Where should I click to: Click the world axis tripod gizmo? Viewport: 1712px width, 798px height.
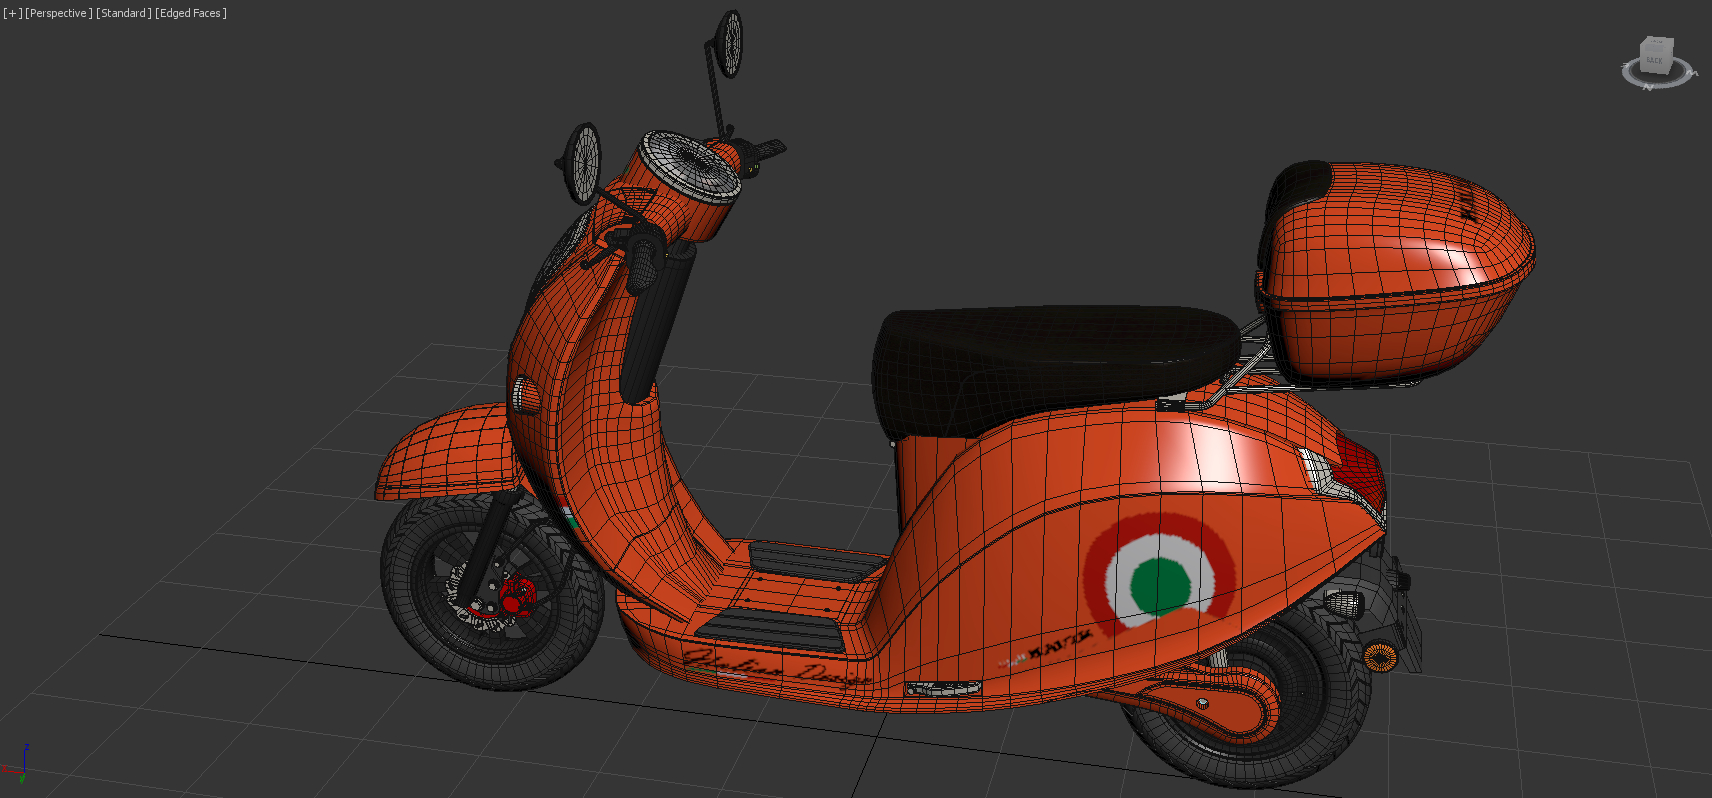coord(20,765)
